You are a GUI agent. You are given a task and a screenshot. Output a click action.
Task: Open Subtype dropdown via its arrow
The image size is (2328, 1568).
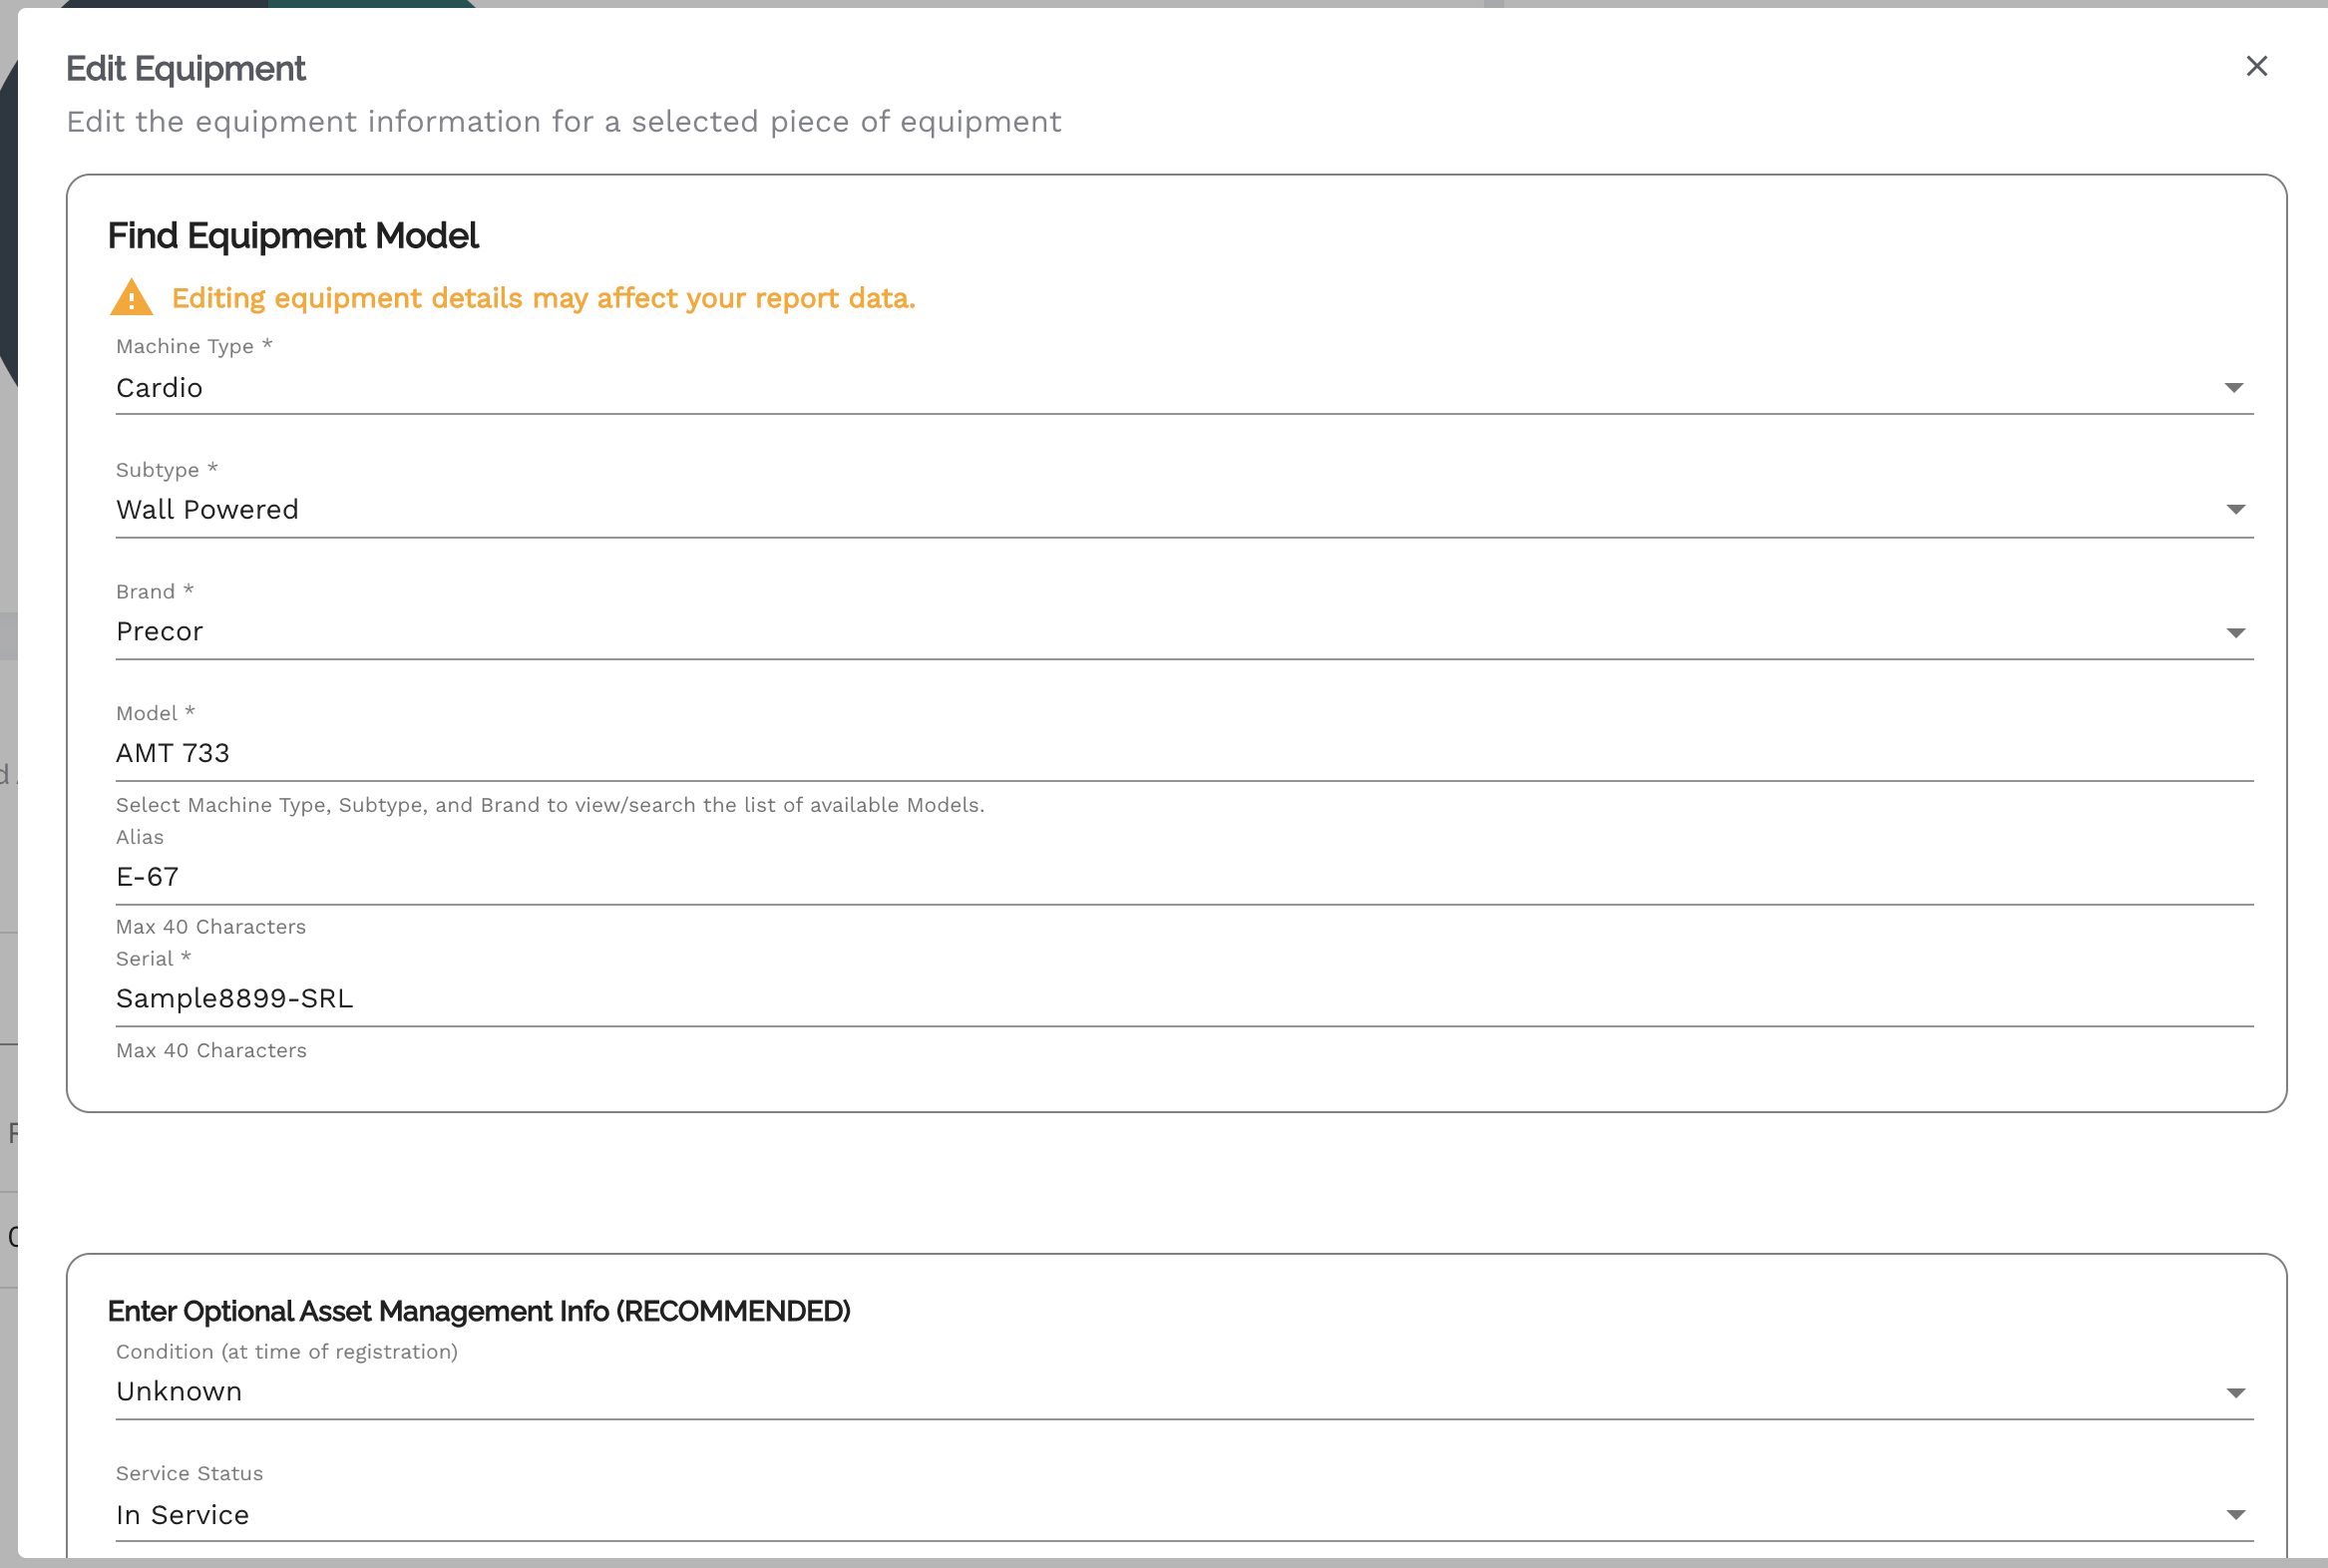click(2236, 510)
